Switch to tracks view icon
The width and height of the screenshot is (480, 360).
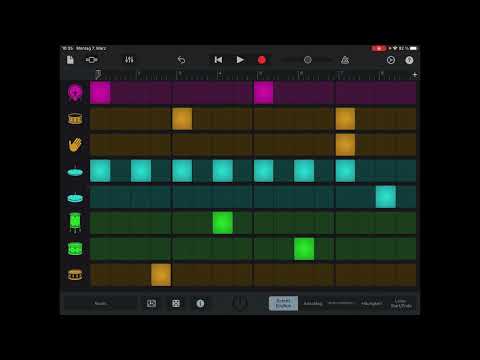(x=91, y=60)
